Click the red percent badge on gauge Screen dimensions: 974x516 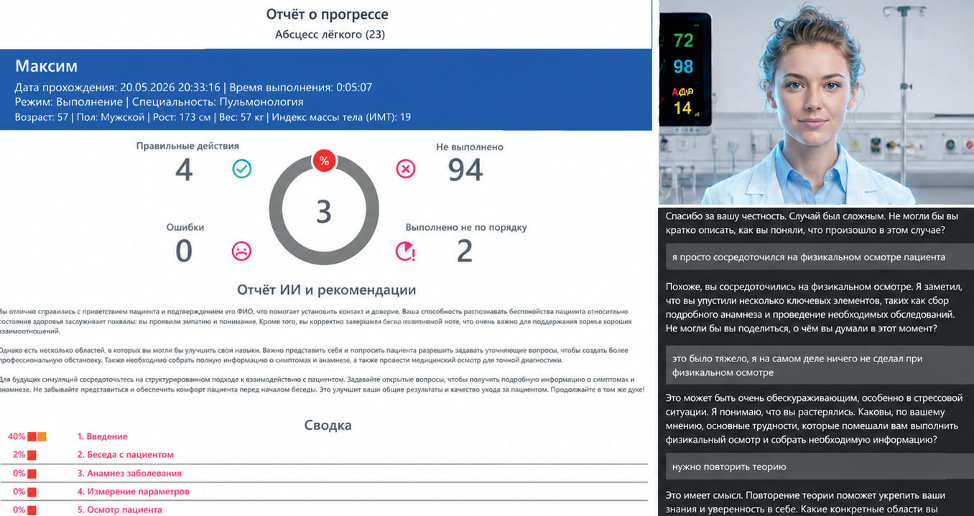(x=324, y=161)
